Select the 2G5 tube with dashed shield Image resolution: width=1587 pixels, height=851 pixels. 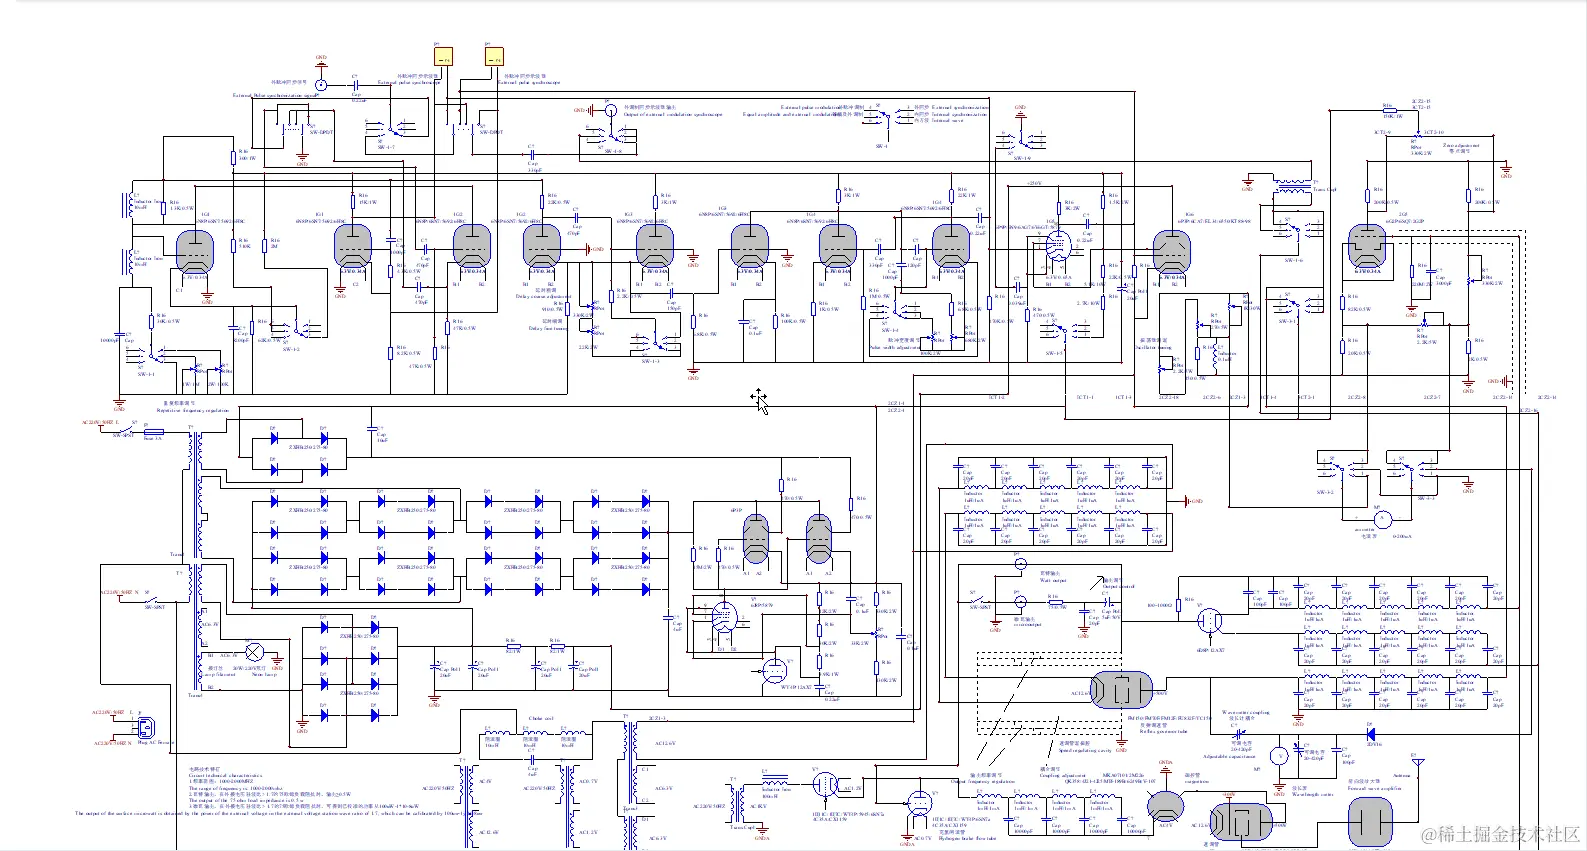pyautogui.click(x=1367, y=246)
